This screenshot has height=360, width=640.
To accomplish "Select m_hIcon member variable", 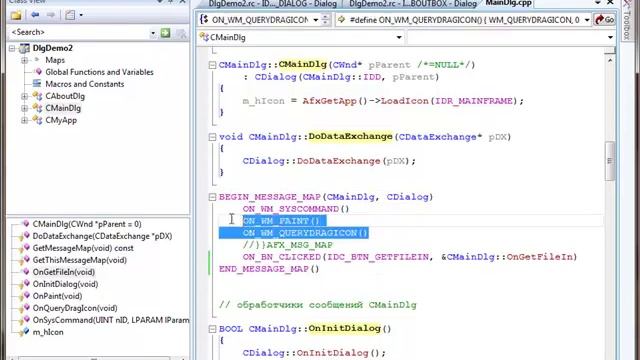I will tap(48, 332).
